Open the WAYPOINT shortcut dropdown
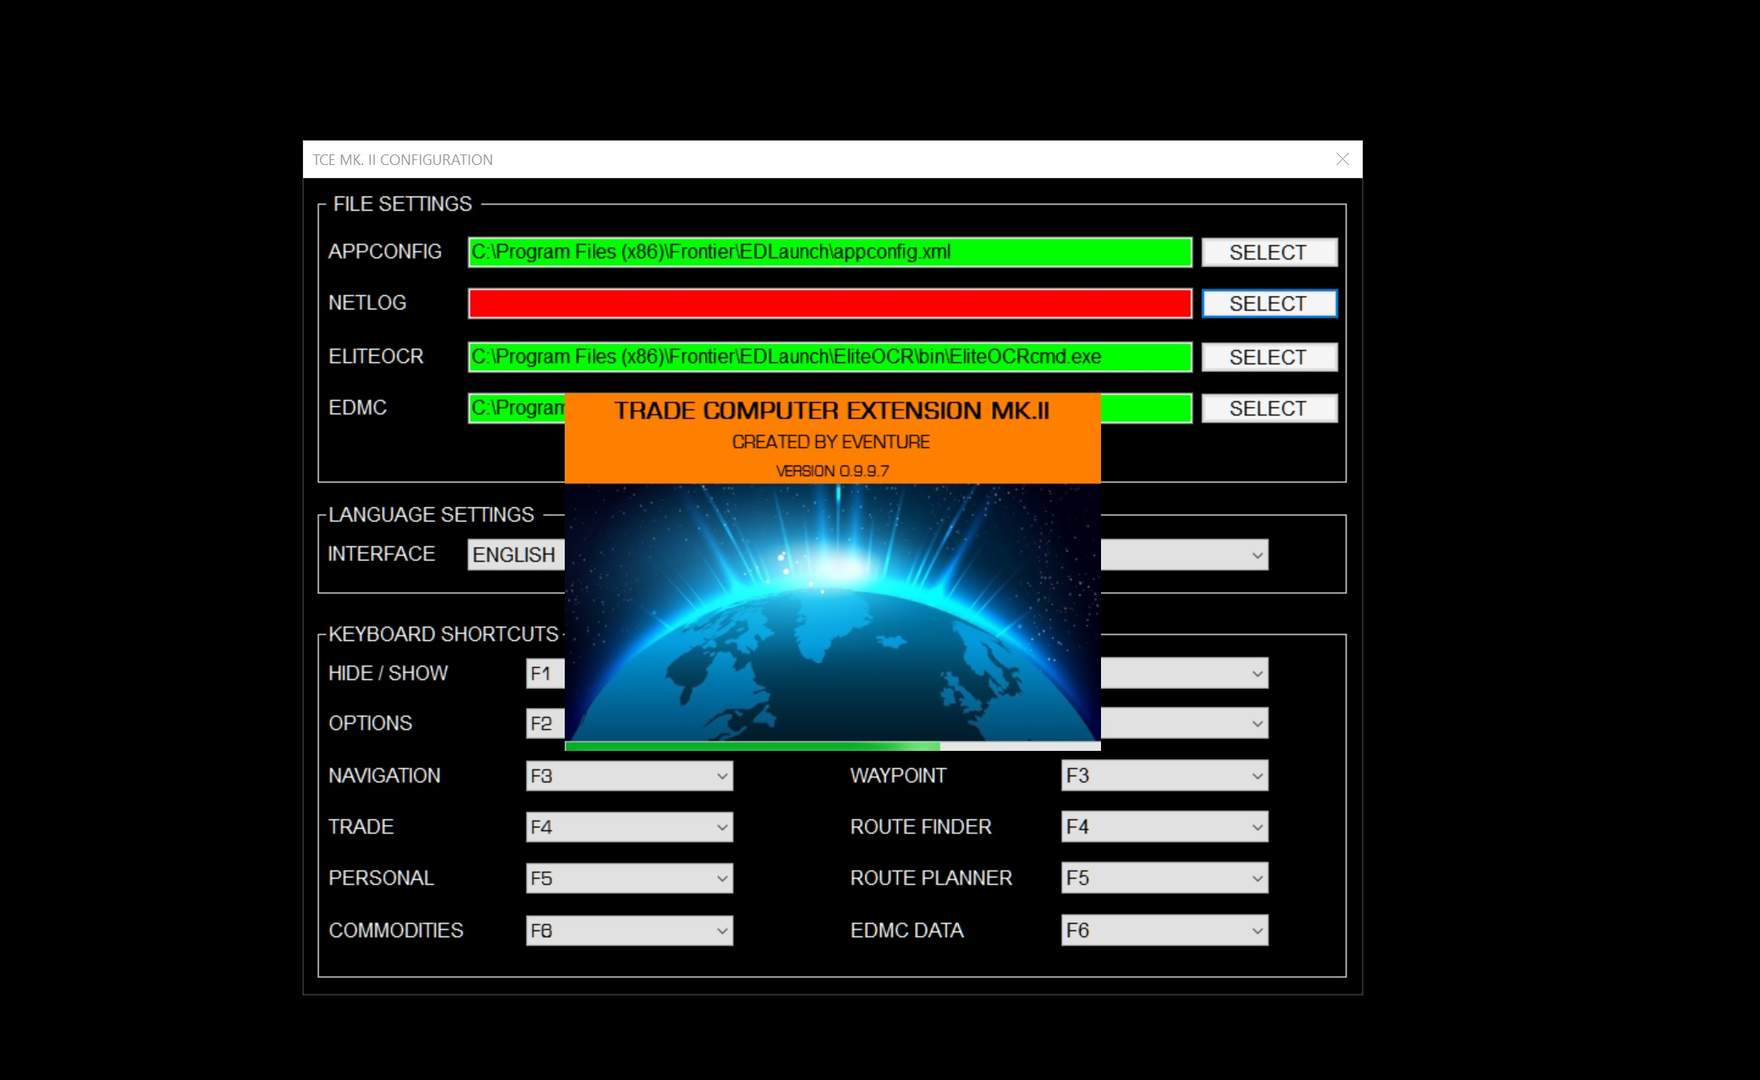1760x1080 pixels. (1164, 776)
